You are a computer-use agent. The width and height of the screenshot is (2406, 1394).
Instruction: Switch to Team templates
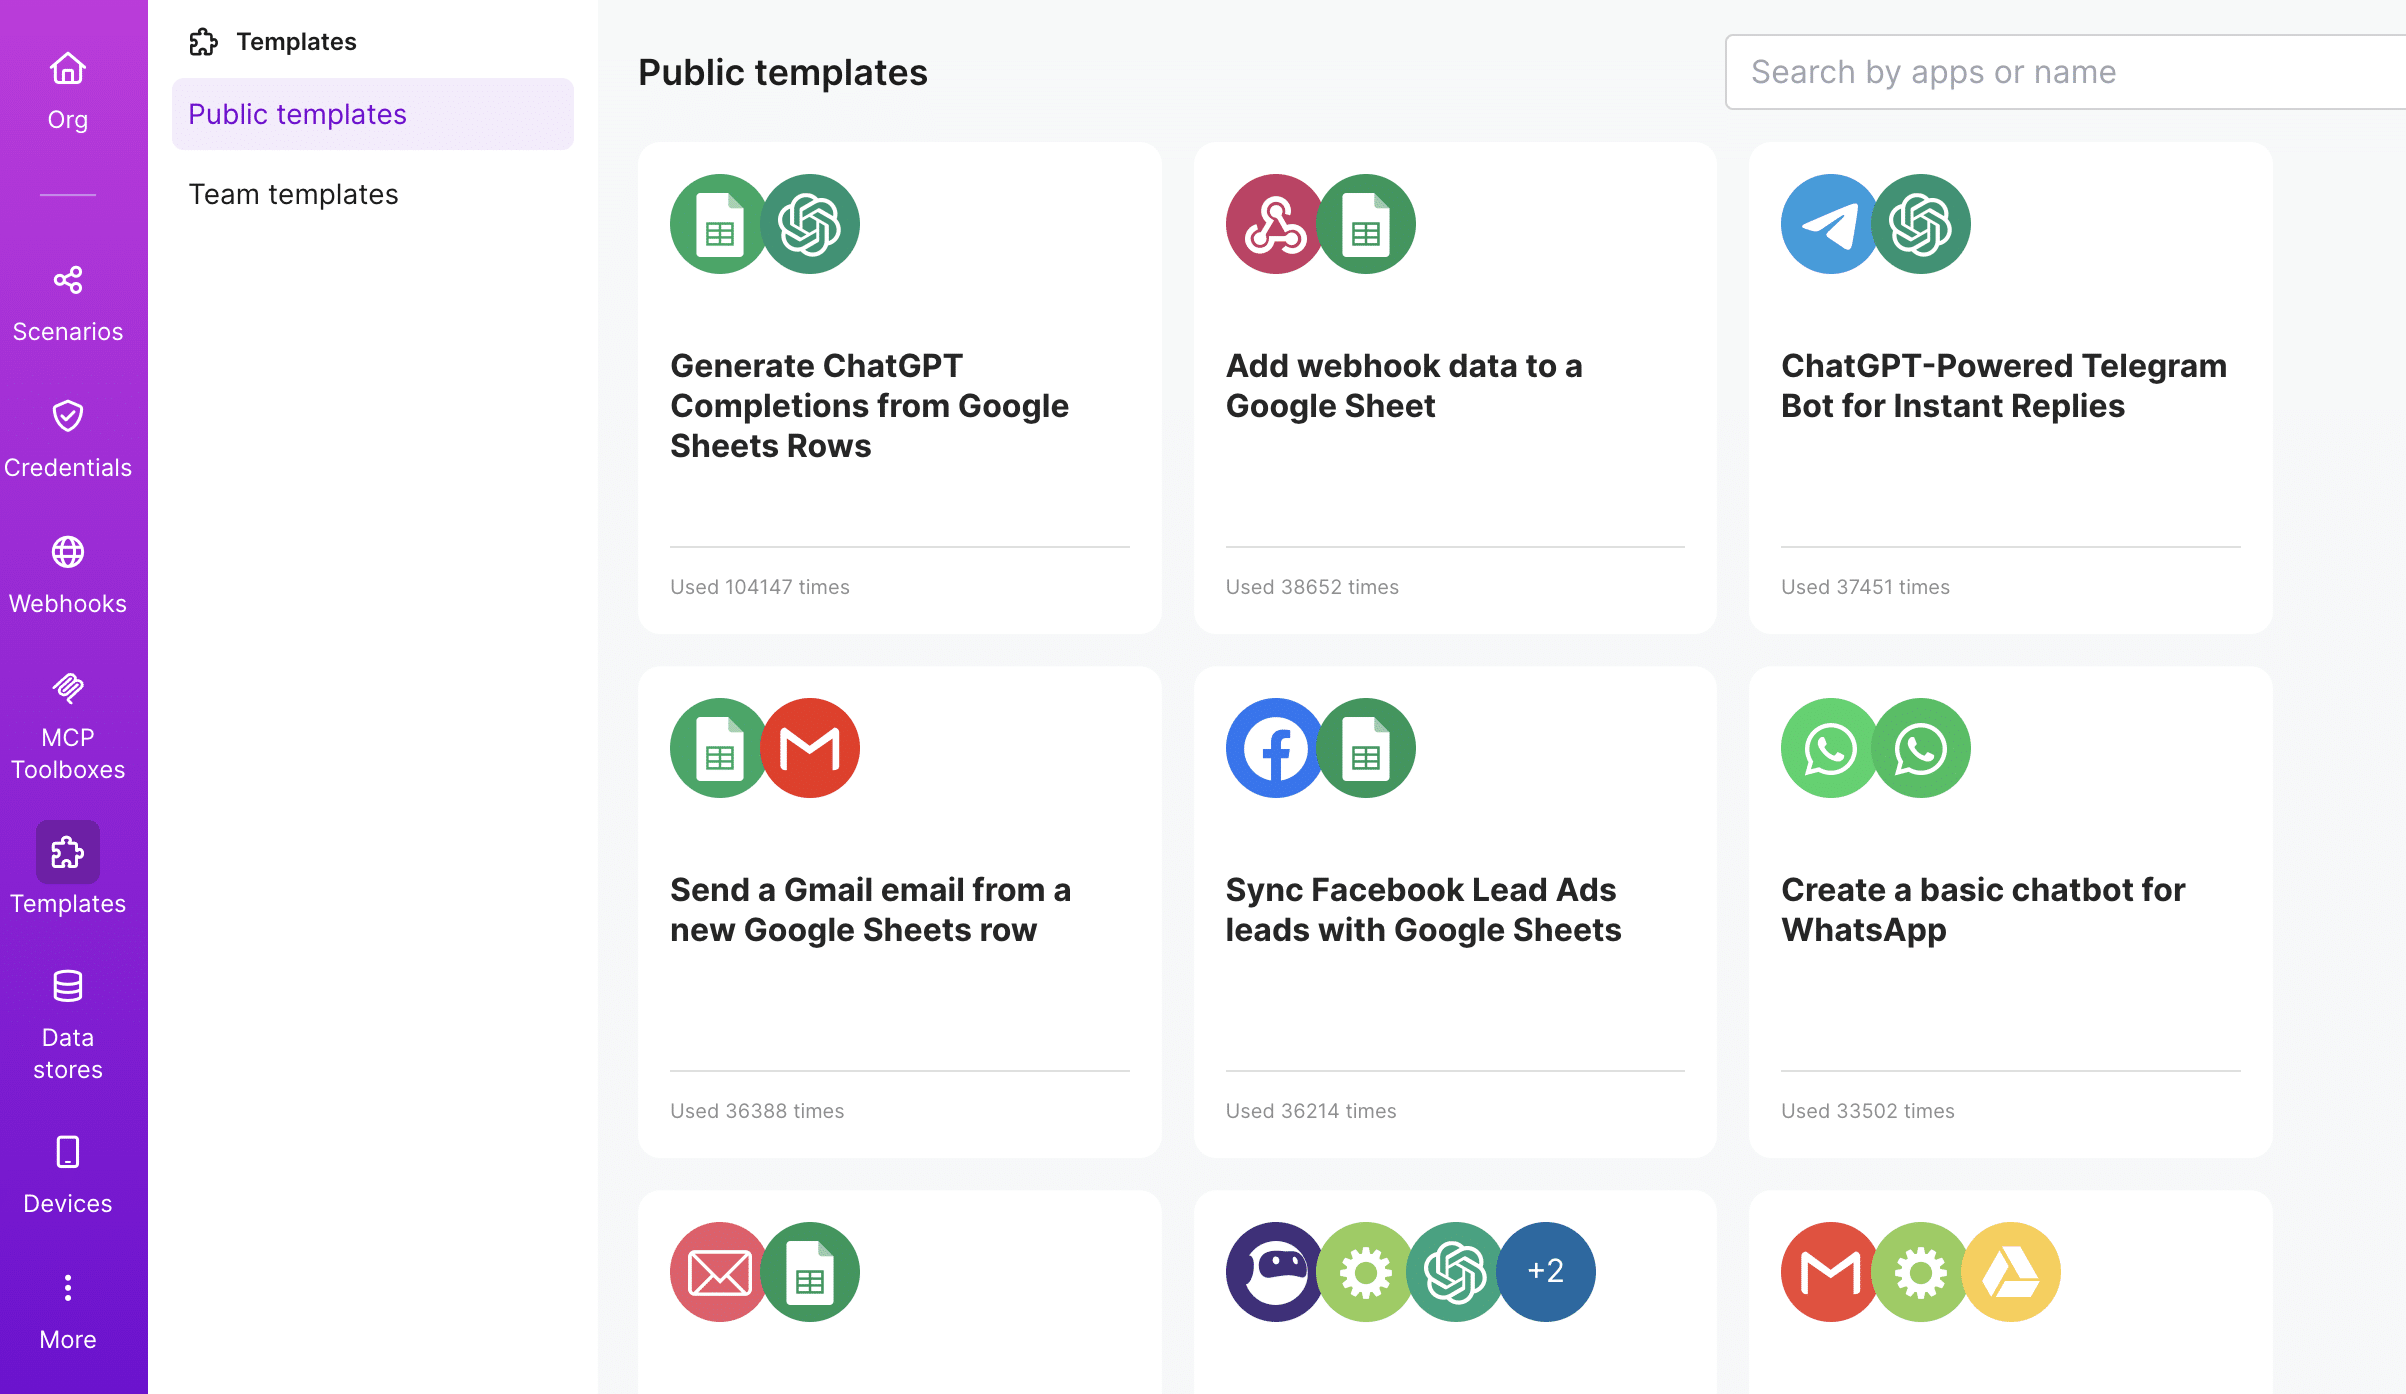coord(293,194)
